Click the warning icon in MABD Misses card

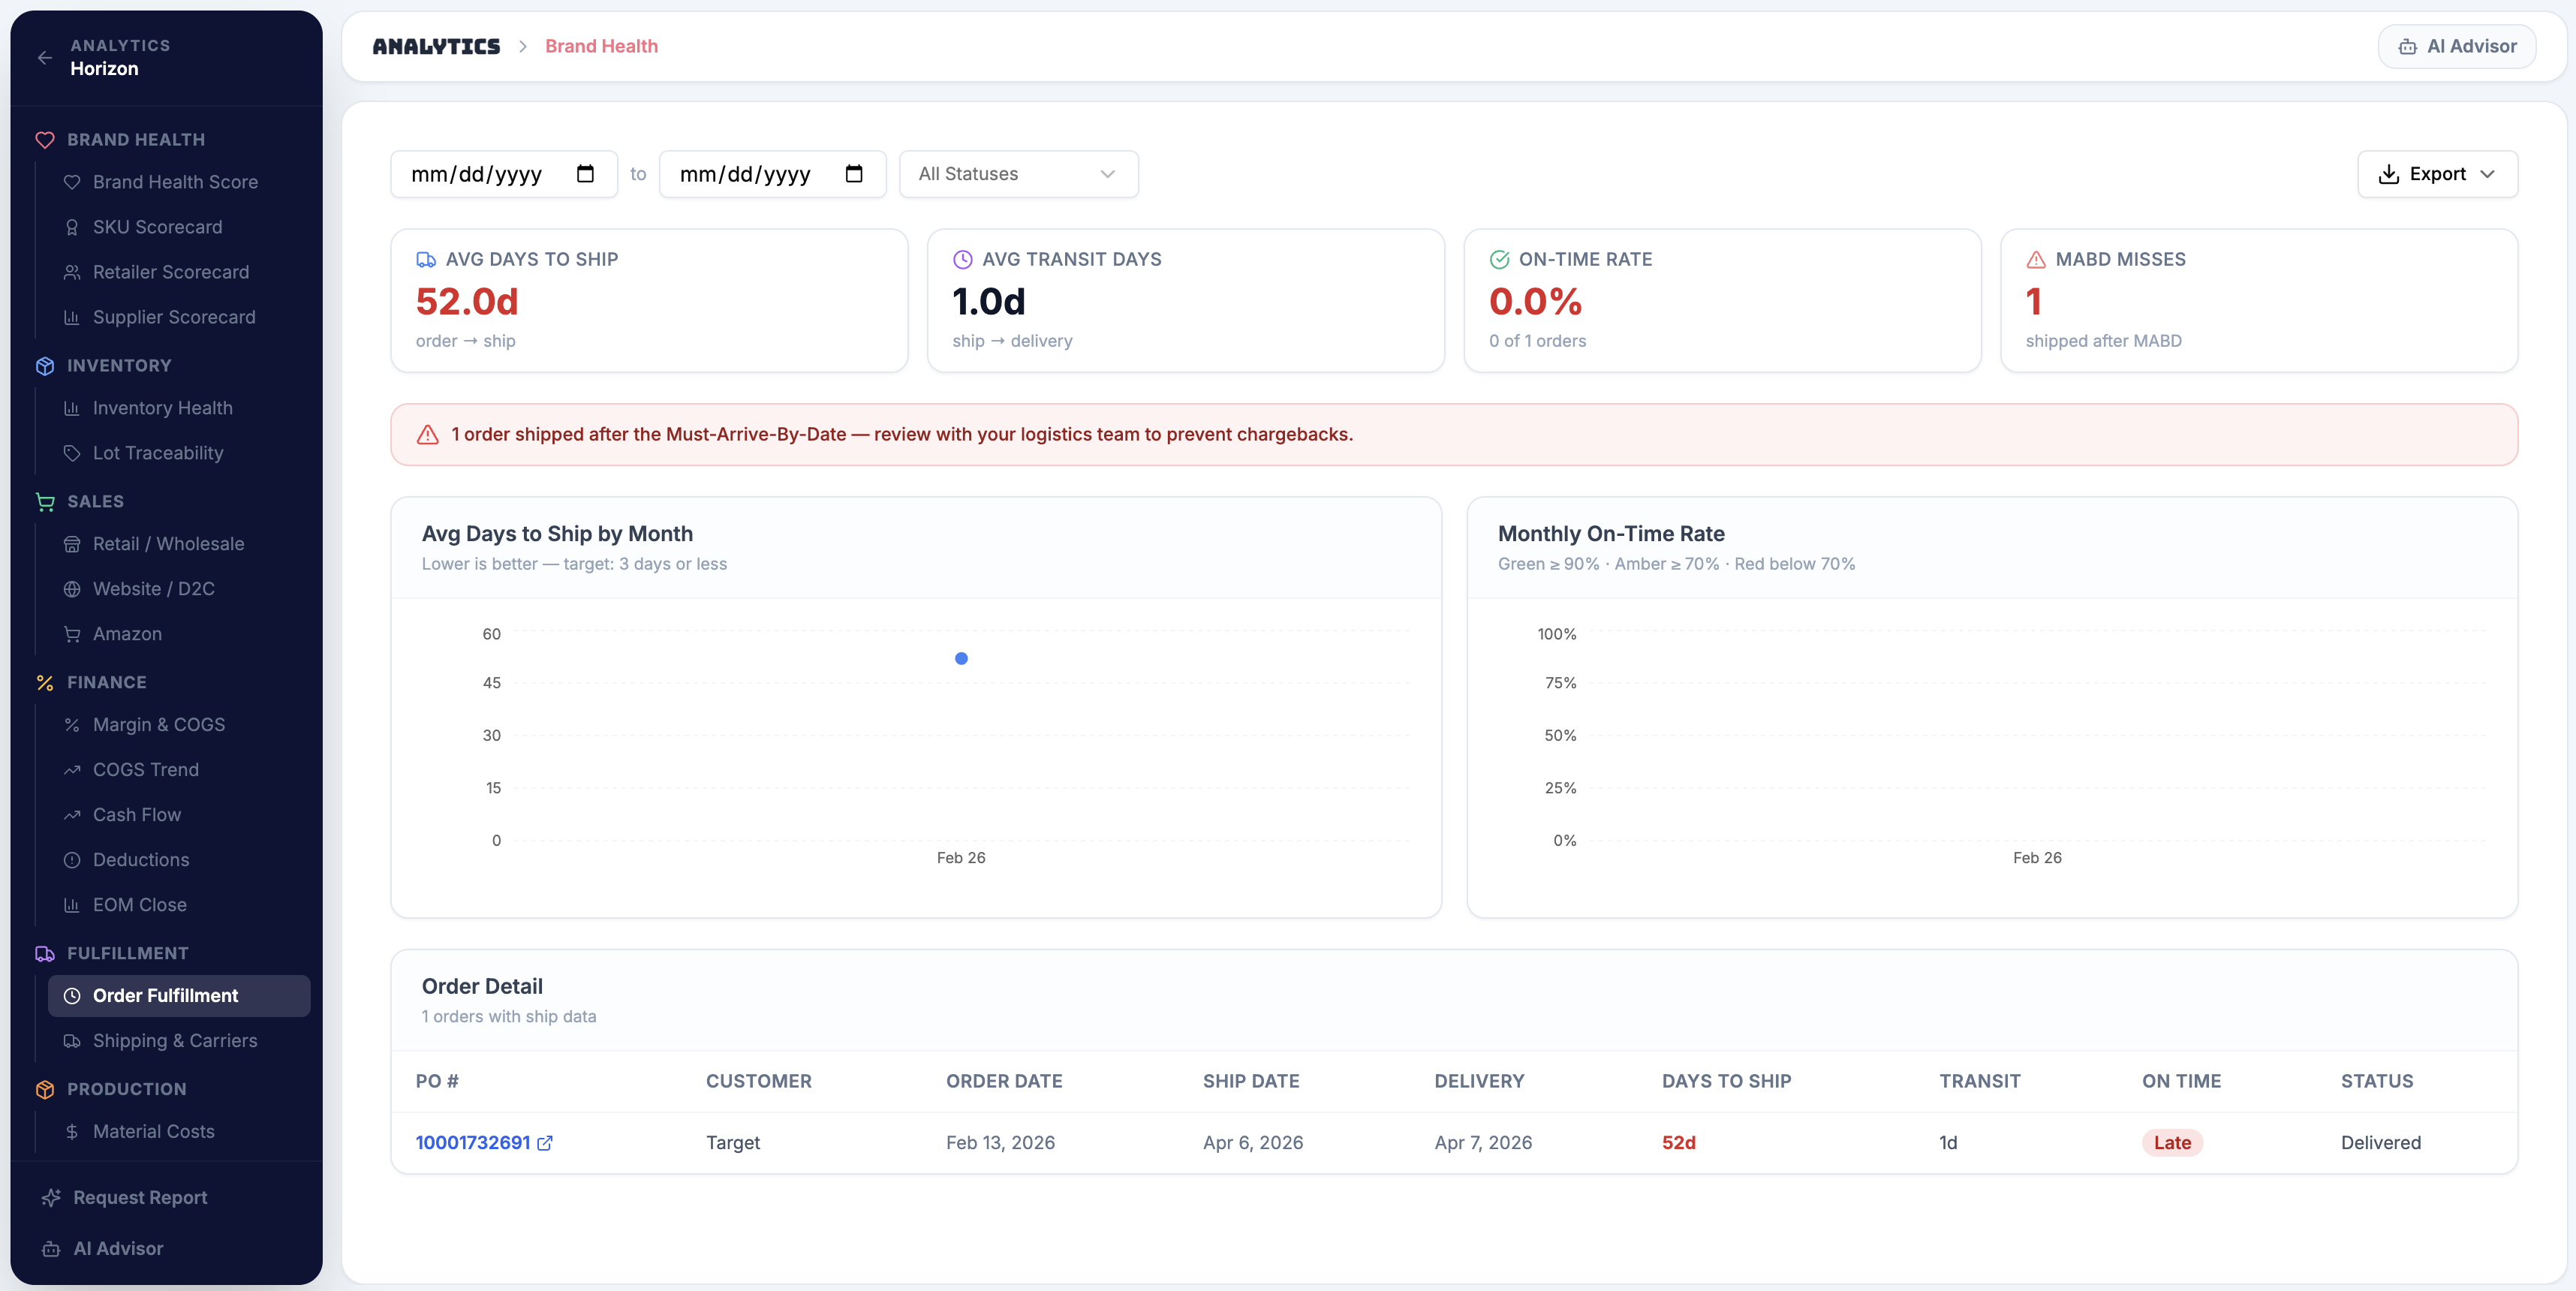[2036, 260]
